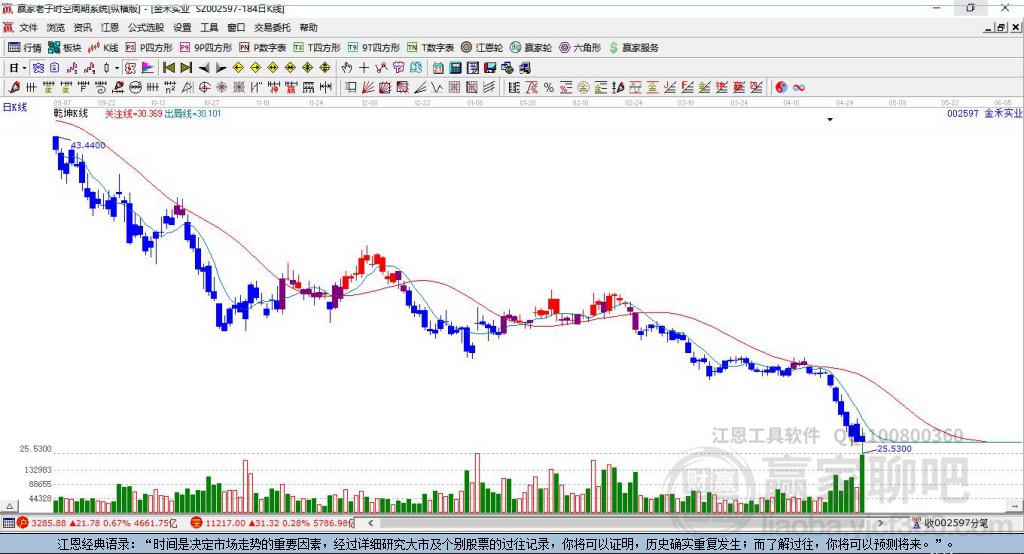Click horizontal scrollbar right arrow
Screen dimensions: 1024x554
[880, 523]
